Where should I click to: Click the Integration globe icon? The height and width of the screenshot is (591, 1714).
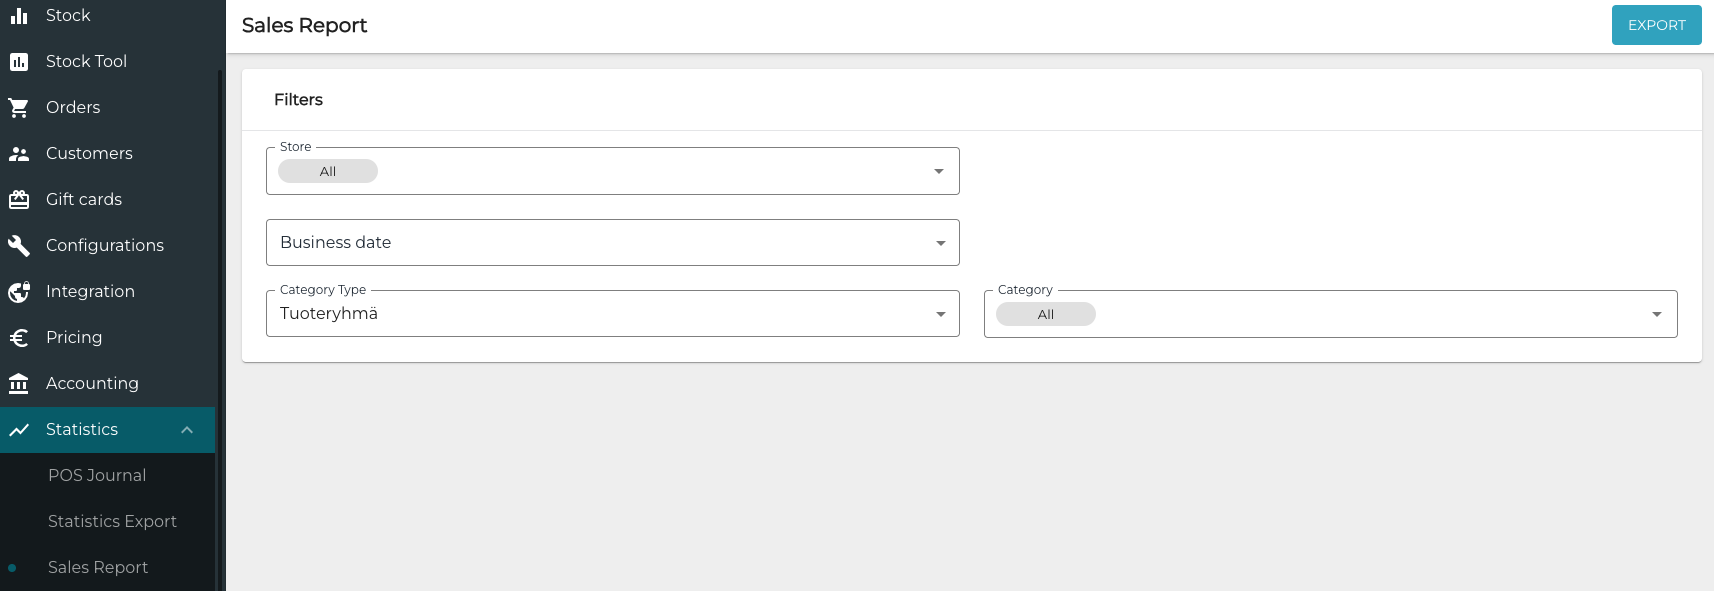click(x=19, y=292)
